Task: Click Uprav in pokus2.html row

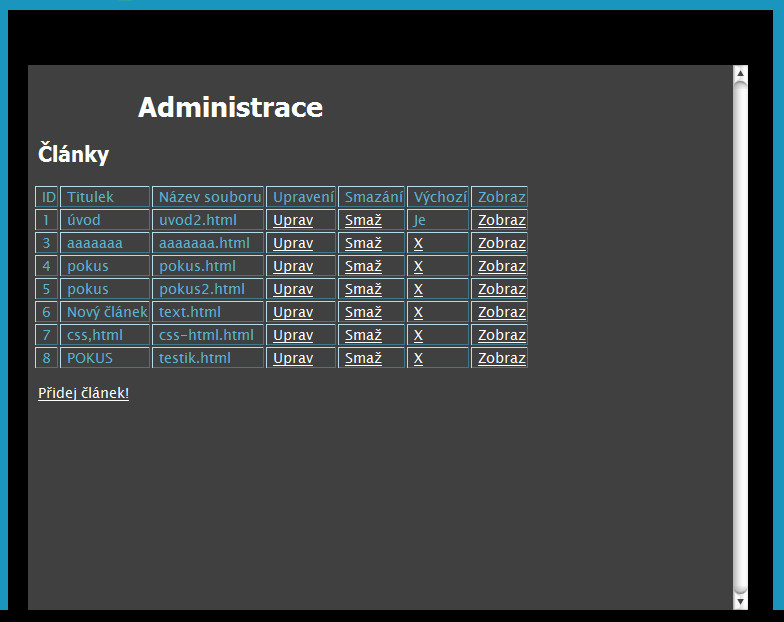Action: (293, 289)
